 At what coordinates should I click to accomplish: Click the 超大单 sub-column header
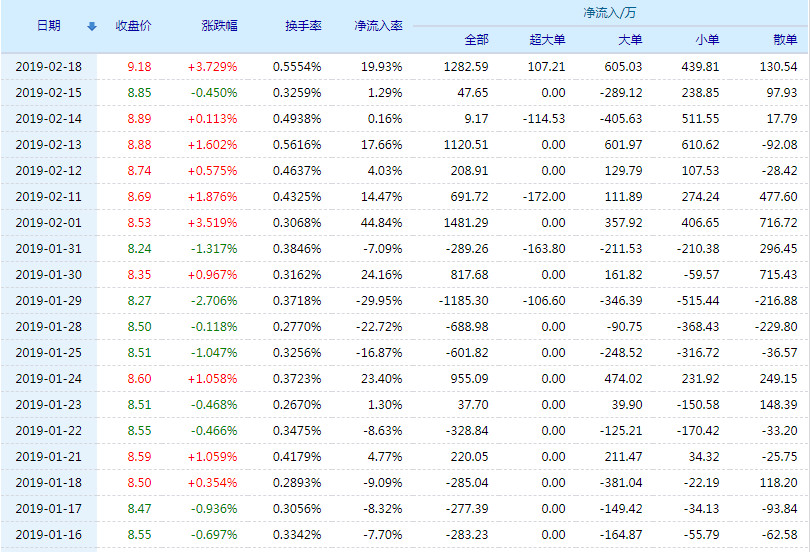coord(547,40)
